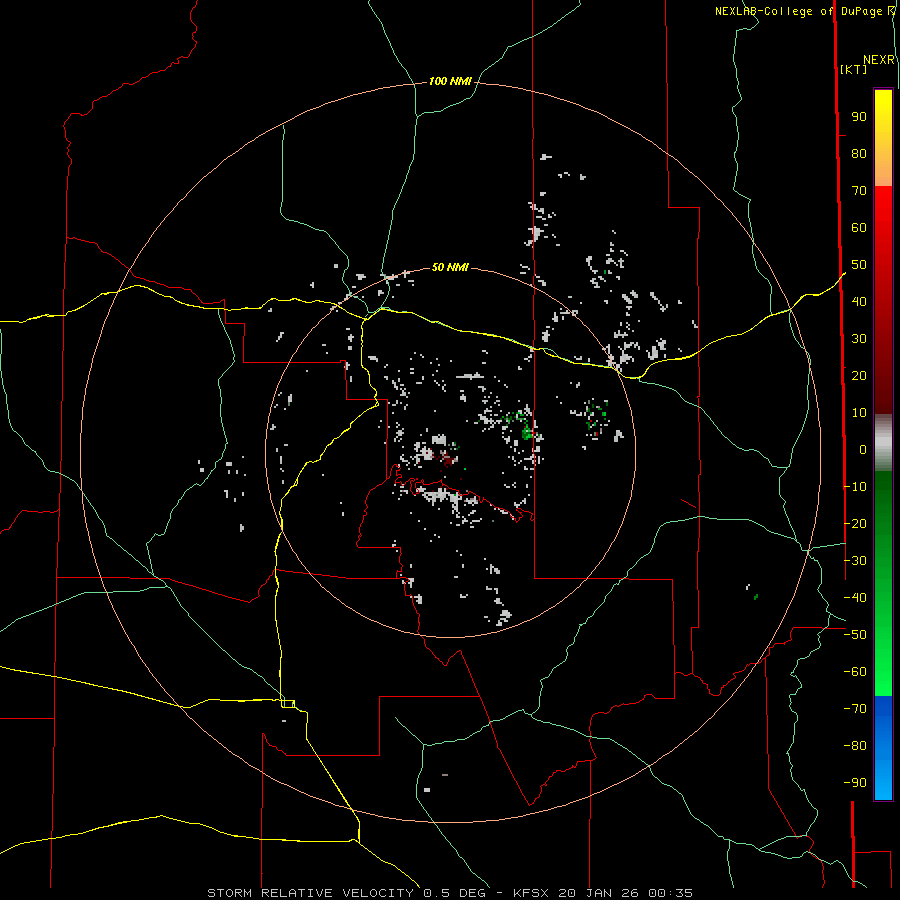The width and height of the screenshot is (900, 900).
Task: Pick the gray zero-velocity segment of color bar
Action: [x=883, y=443]
